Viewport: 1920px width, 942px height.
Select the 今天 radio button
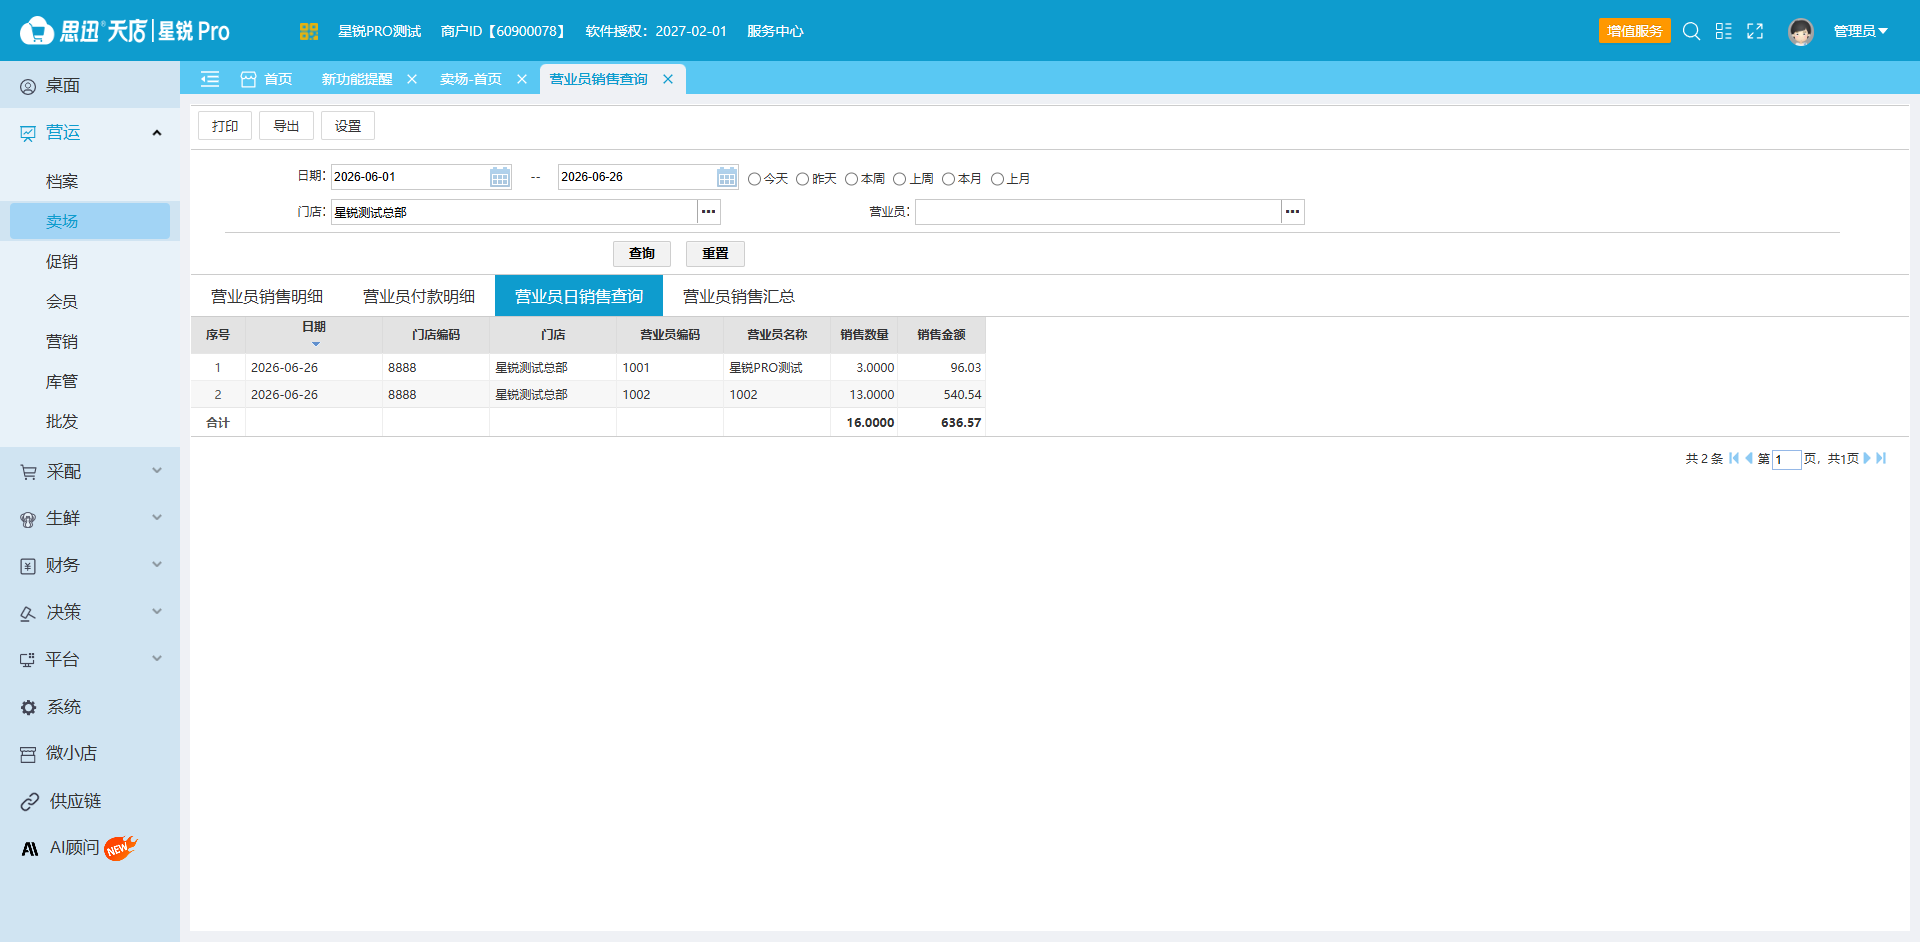click(755, 179)
